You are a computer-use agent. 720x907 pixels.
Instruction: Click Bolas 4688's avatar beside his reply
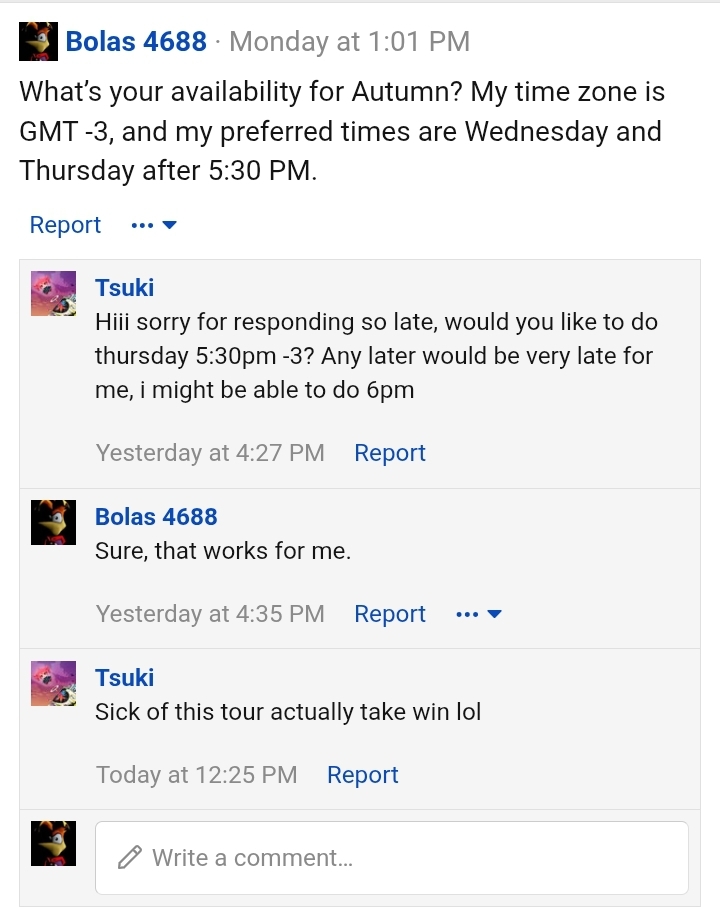click(x=53, y=522)
